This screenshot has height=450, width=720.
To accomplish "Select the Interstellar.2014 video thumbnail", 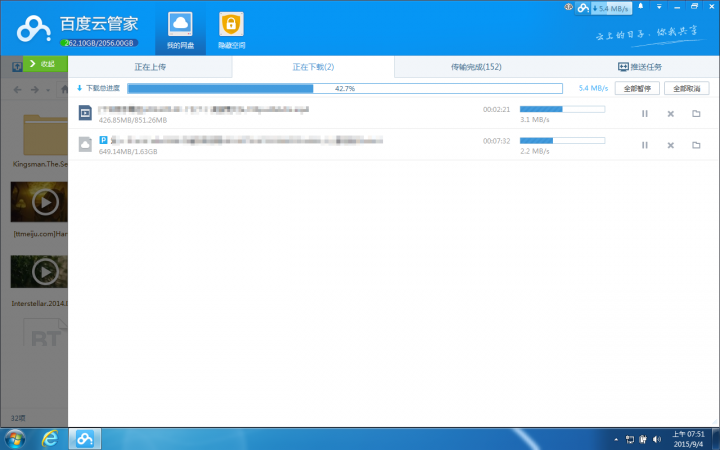I will [x=39, y=272].
